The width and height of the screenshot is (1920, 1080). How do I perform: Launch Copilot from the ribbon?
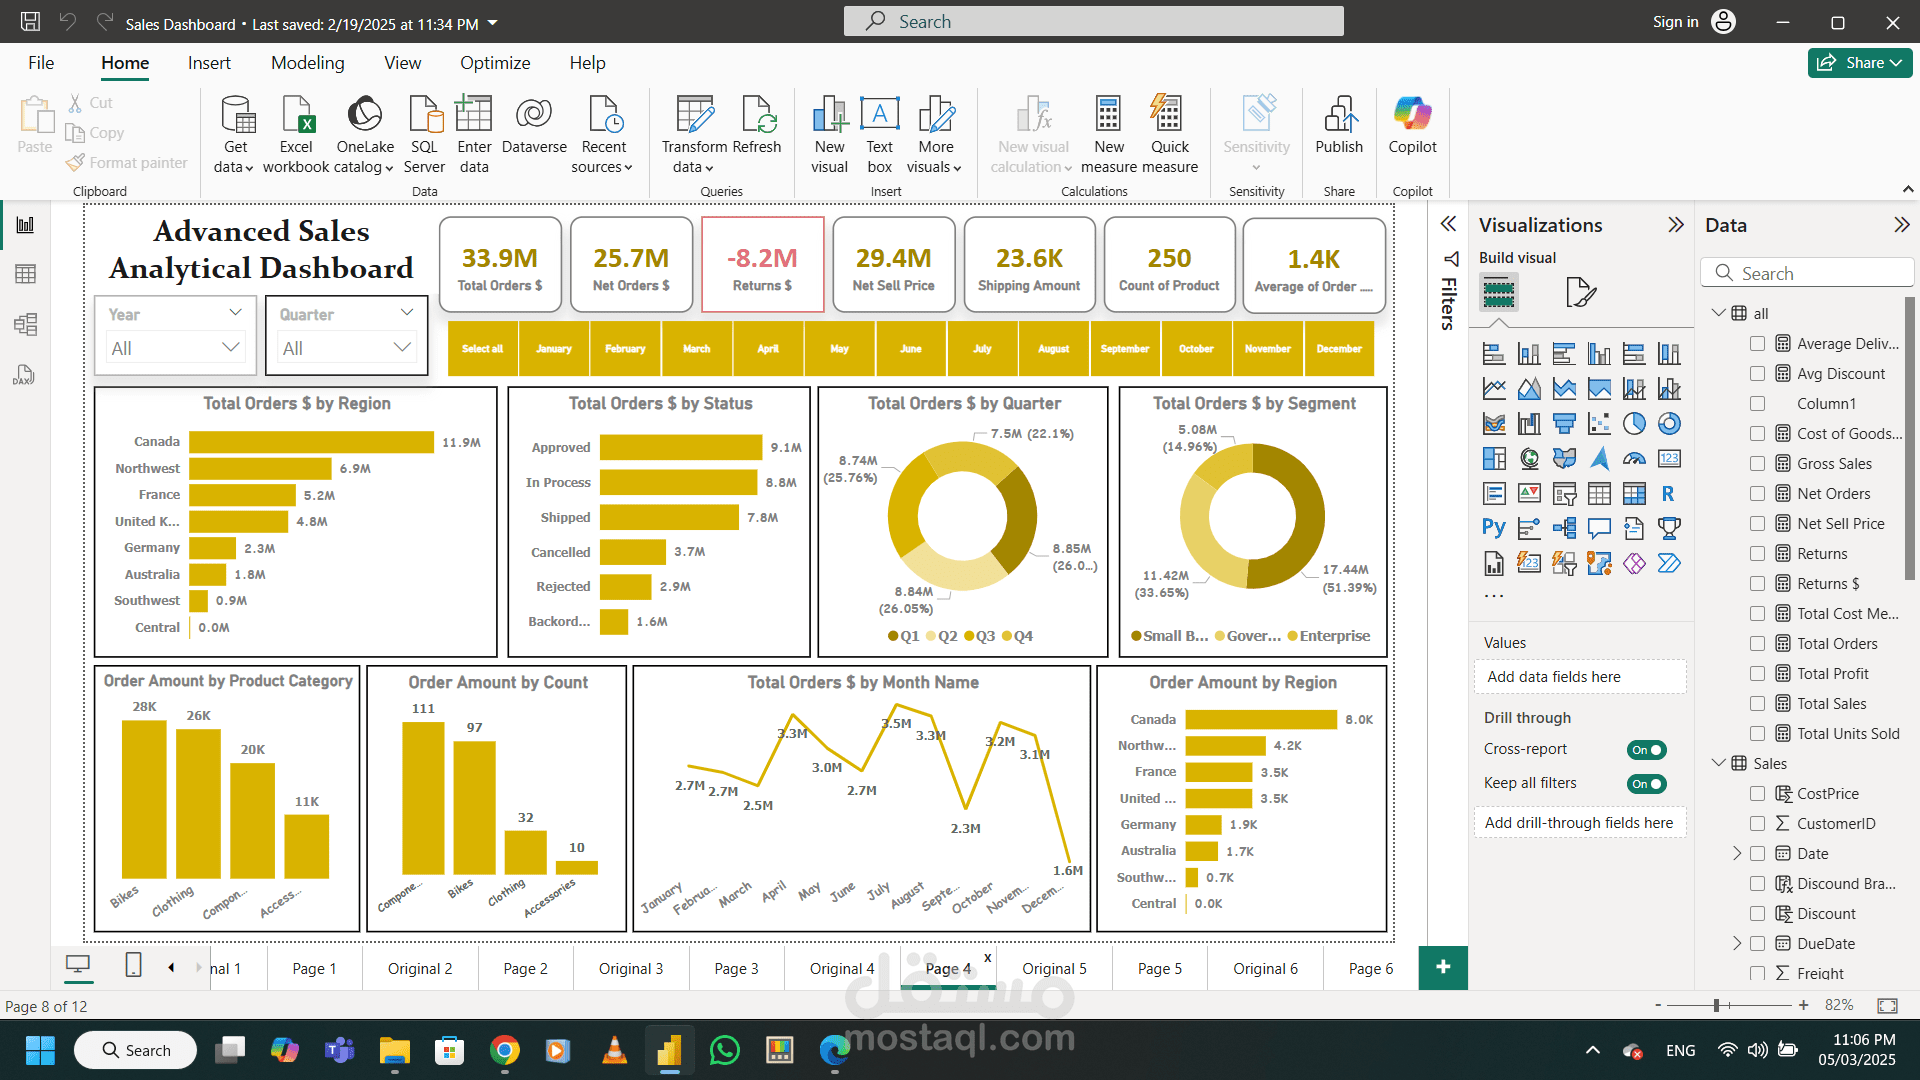[x=1412, y=116]
